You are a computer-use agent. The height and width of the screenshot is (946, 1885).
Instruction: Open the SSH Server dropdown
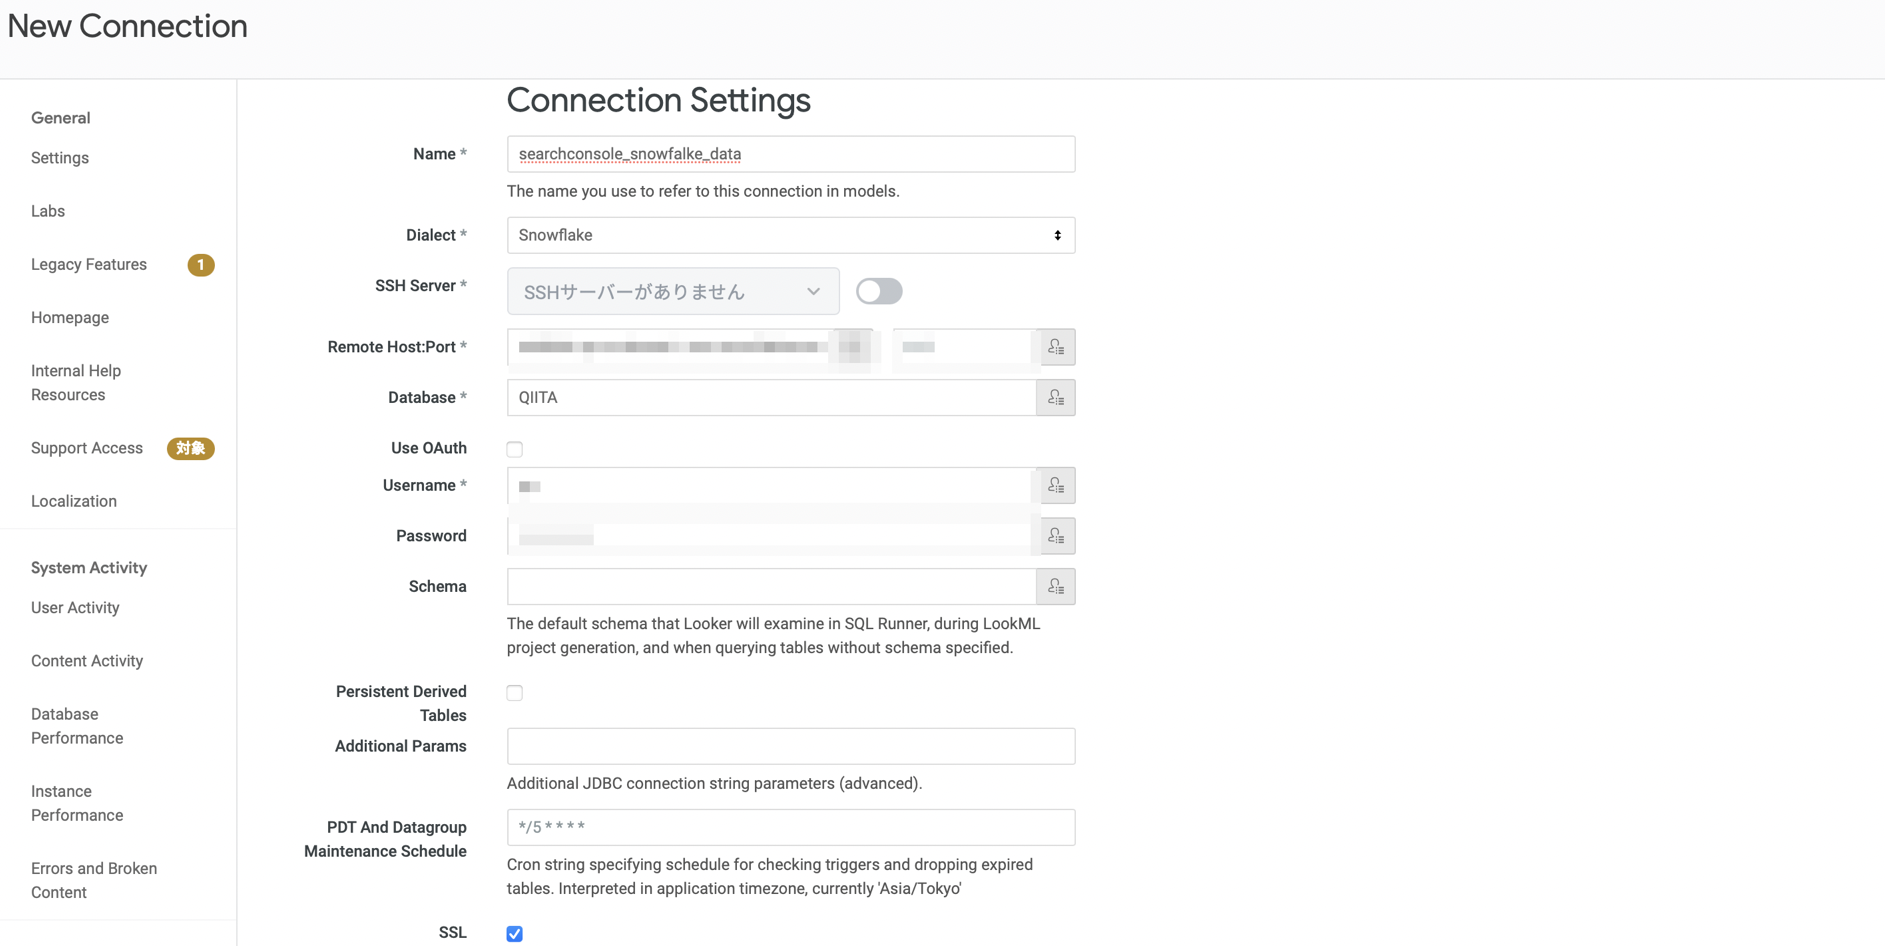(x=673, y=291)
